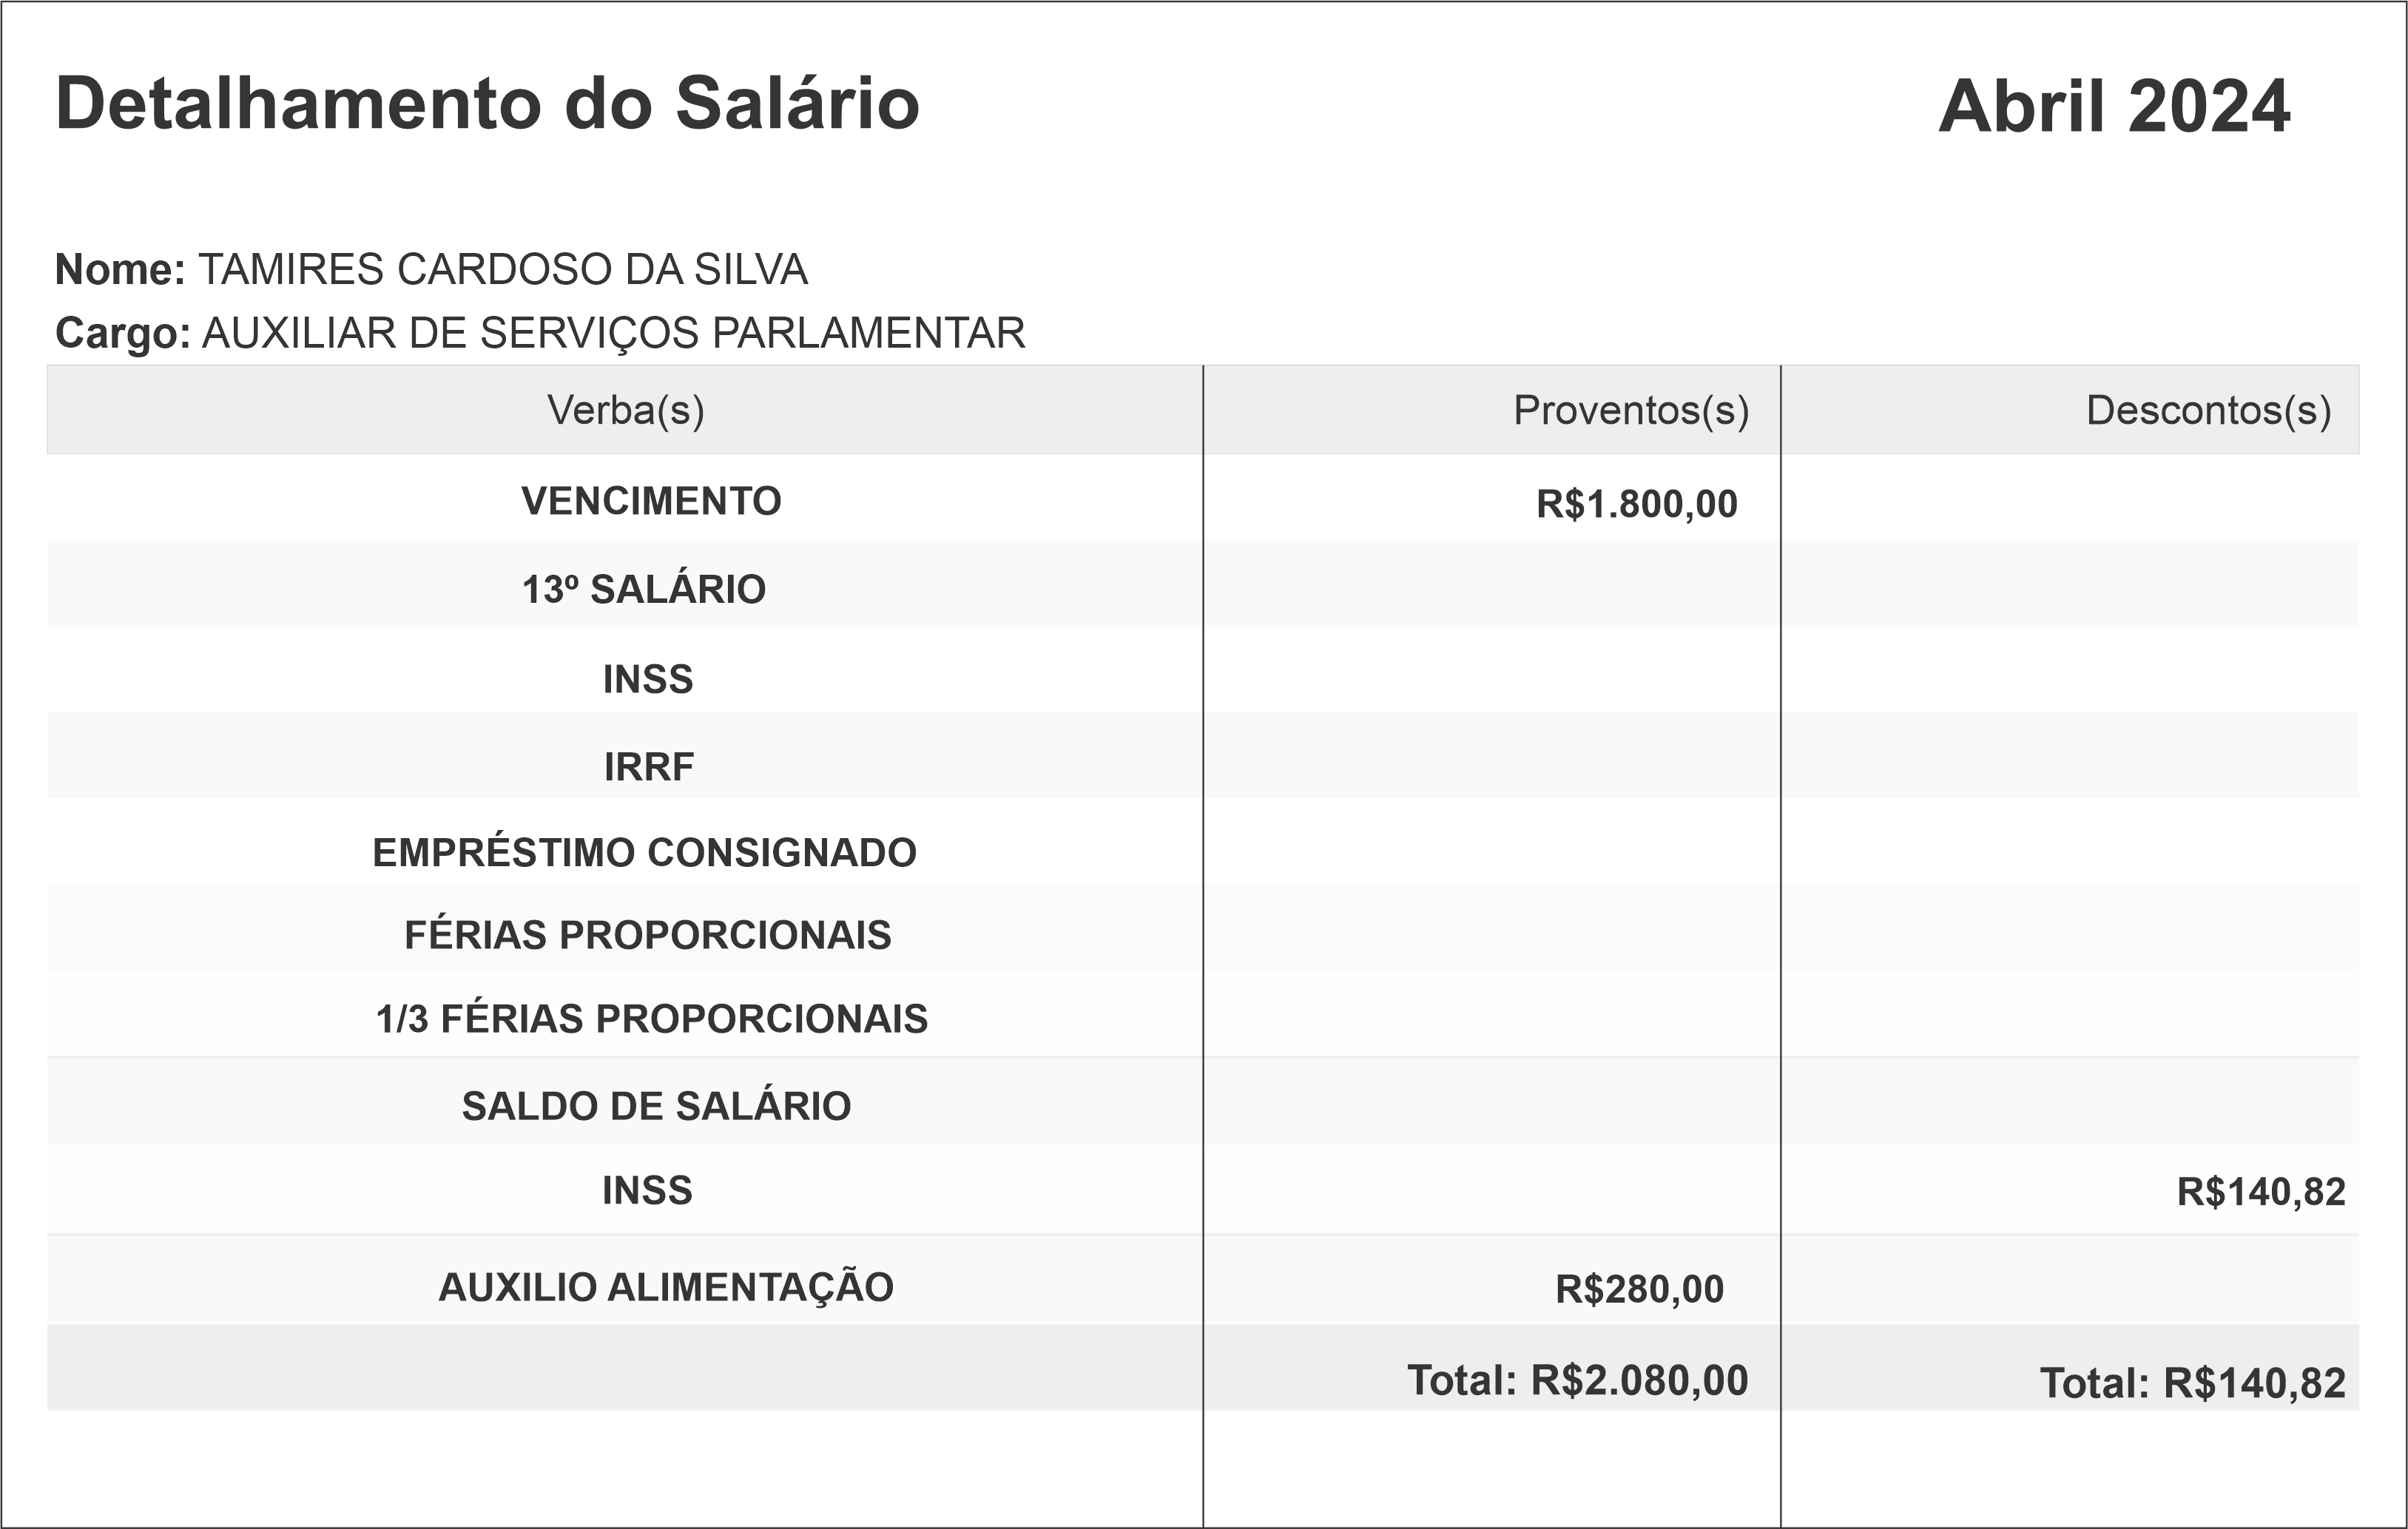The height and width of the screenshot is (1529, 2408).
Task: Click the R$280,00 auxílio alimentação amount
Action: click(1639, 1289)
